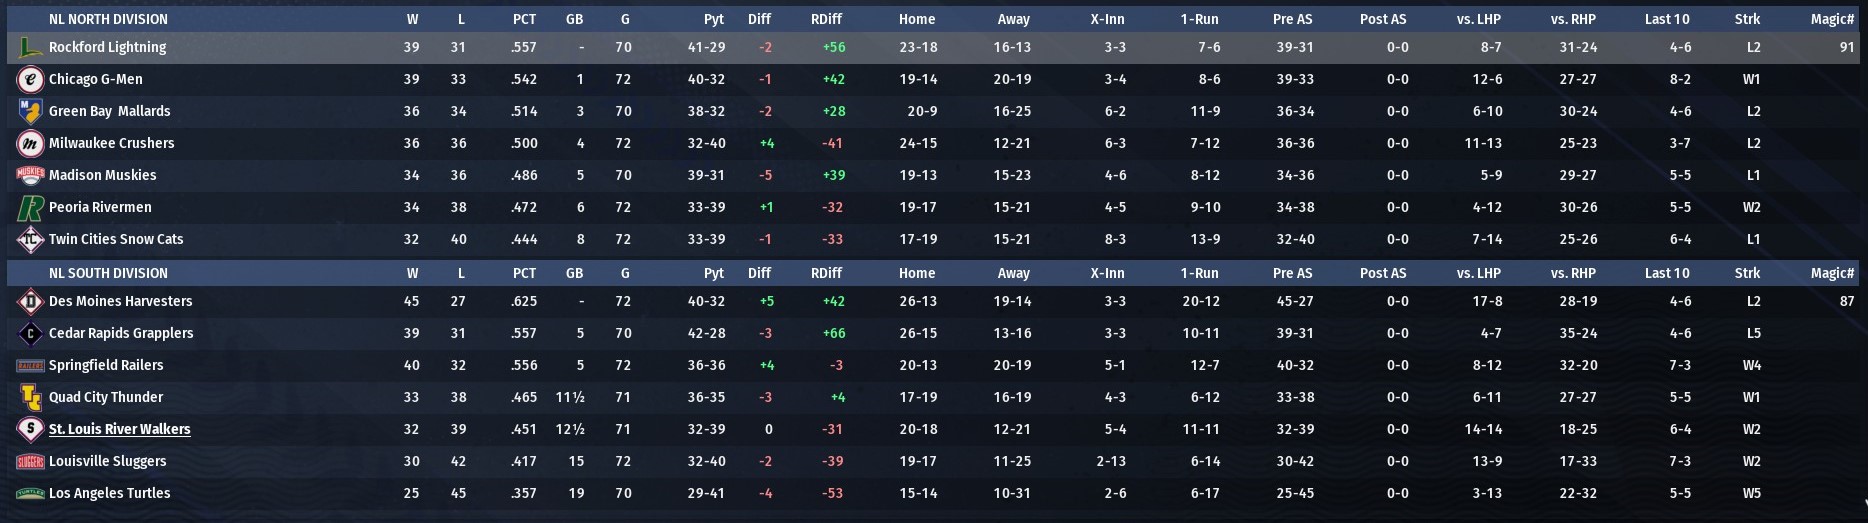This screenshot has width=1868, height=523.
Task: Open the Cedar Rapids Grapplers team page
Action: pyautogui.click(x=121, y=333)
